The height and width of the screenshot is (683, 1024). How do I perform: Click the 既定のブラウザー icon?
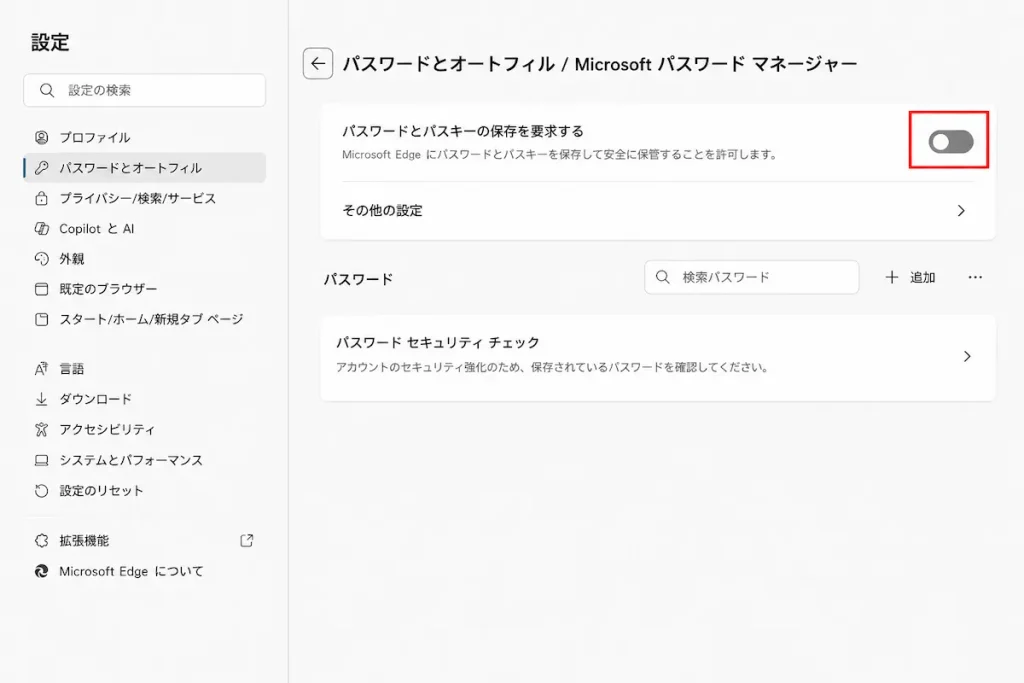click(41, 289)
